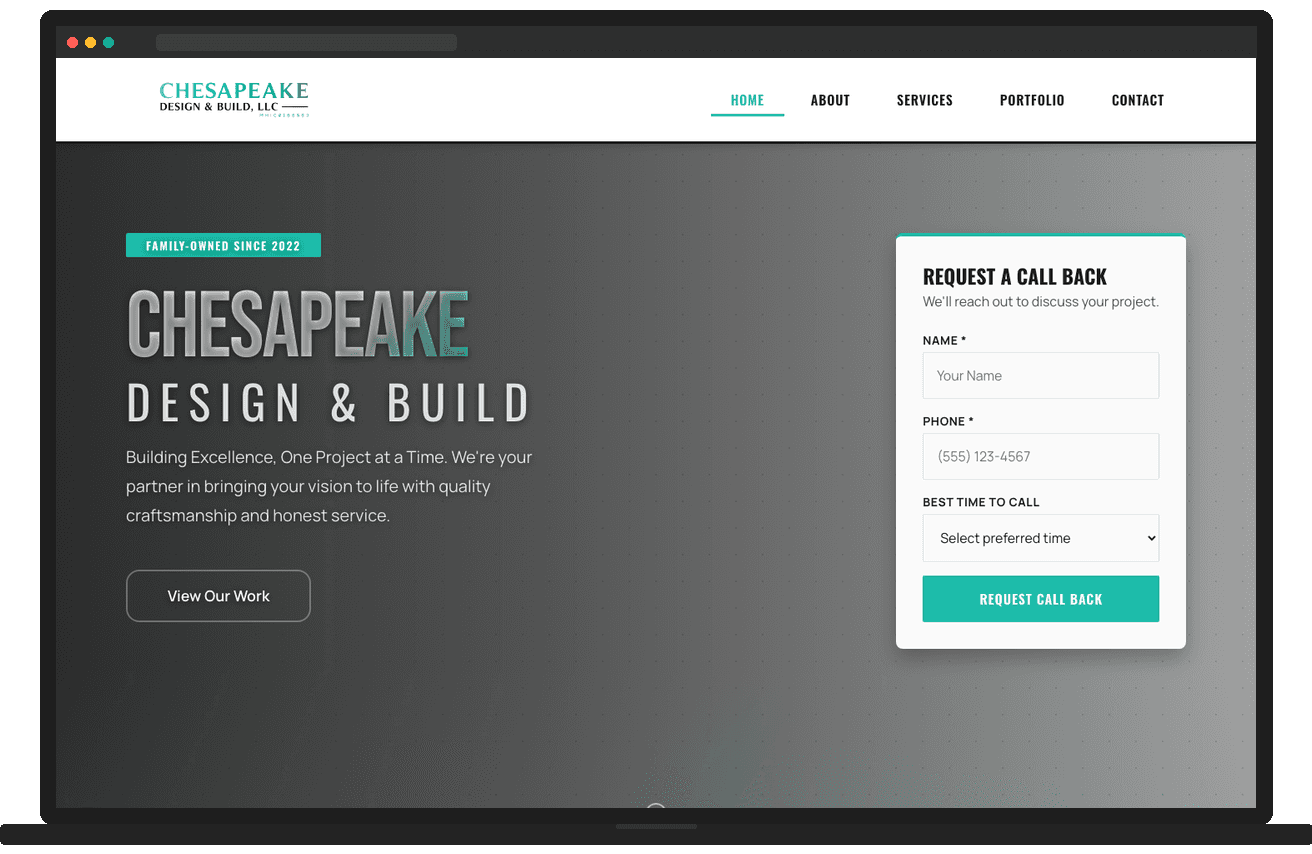Screen dimensions: 1312x854
Task: Open the PORTFOLIO section
Action: 1032,99
